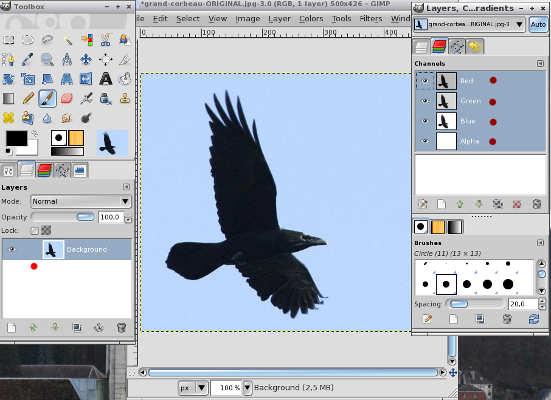The width and height of the screenshot is (551, 400).
Task: Open the layer Mode dropdown showing Normal
Action: click(x=81, y=201)
